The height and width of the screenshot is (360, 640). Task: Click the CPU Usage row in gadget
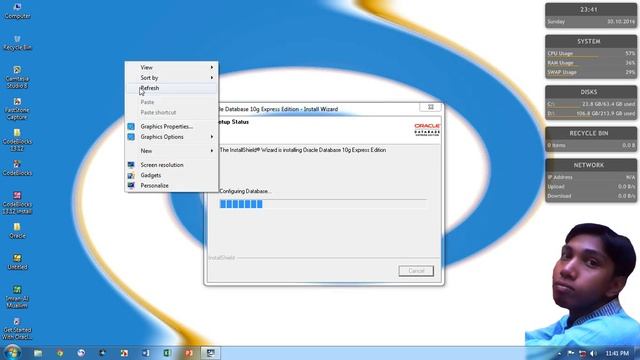(x=590, y=53)
